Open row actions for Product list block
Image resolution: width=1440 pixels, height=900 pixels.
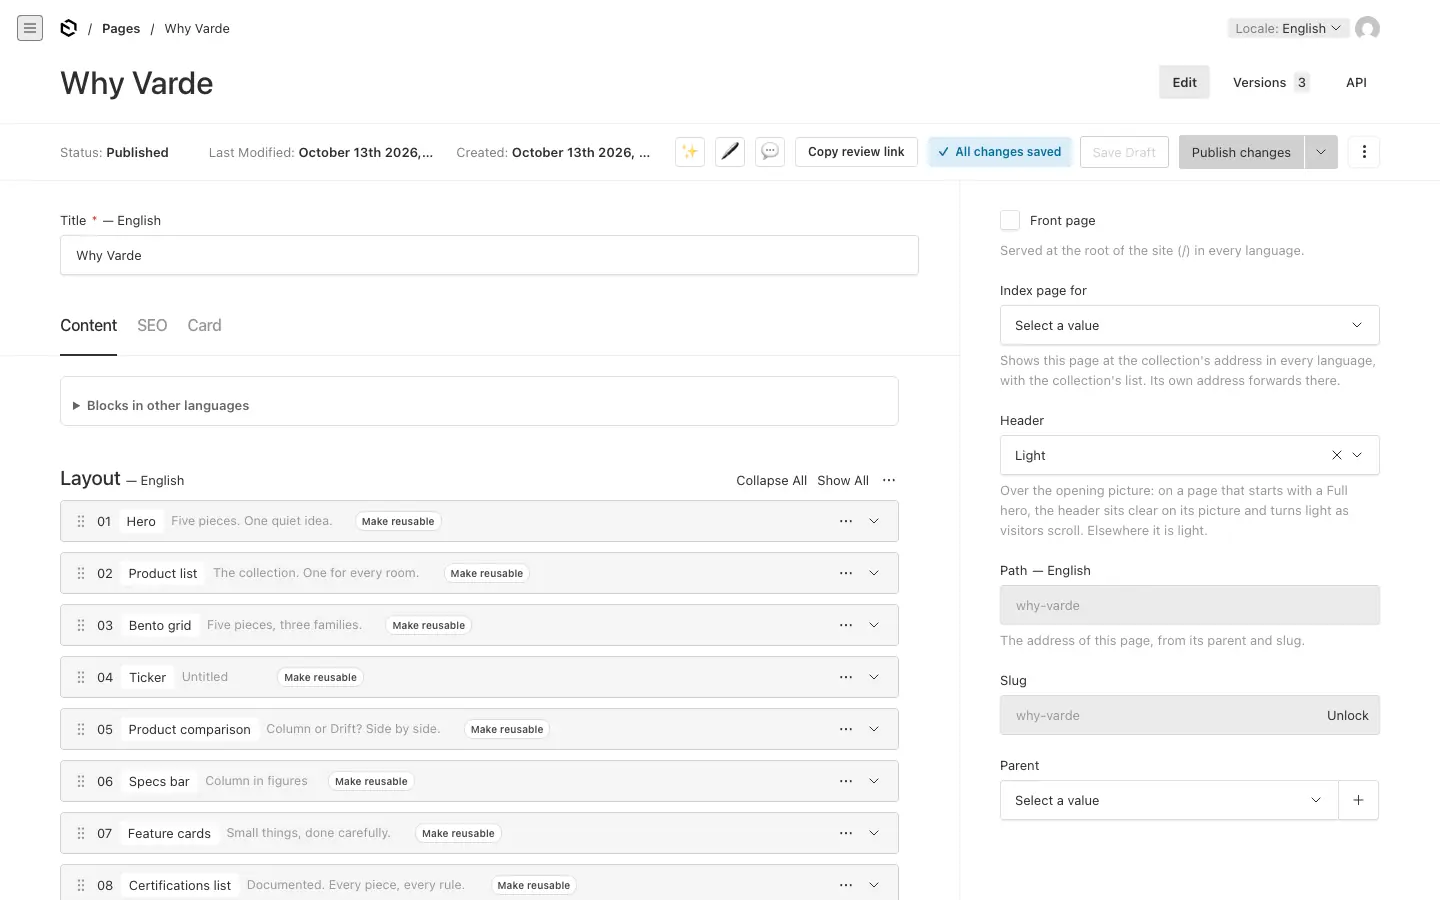coord(846,573)
